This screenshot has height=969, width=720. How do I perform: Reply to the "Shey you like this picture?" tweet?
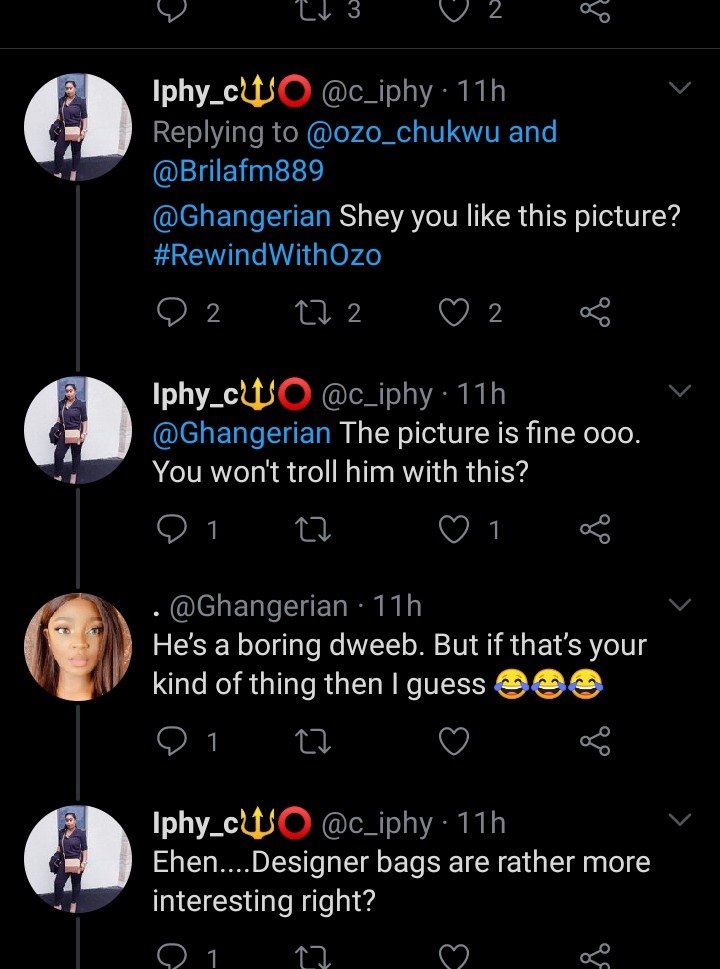click(172, 314)
